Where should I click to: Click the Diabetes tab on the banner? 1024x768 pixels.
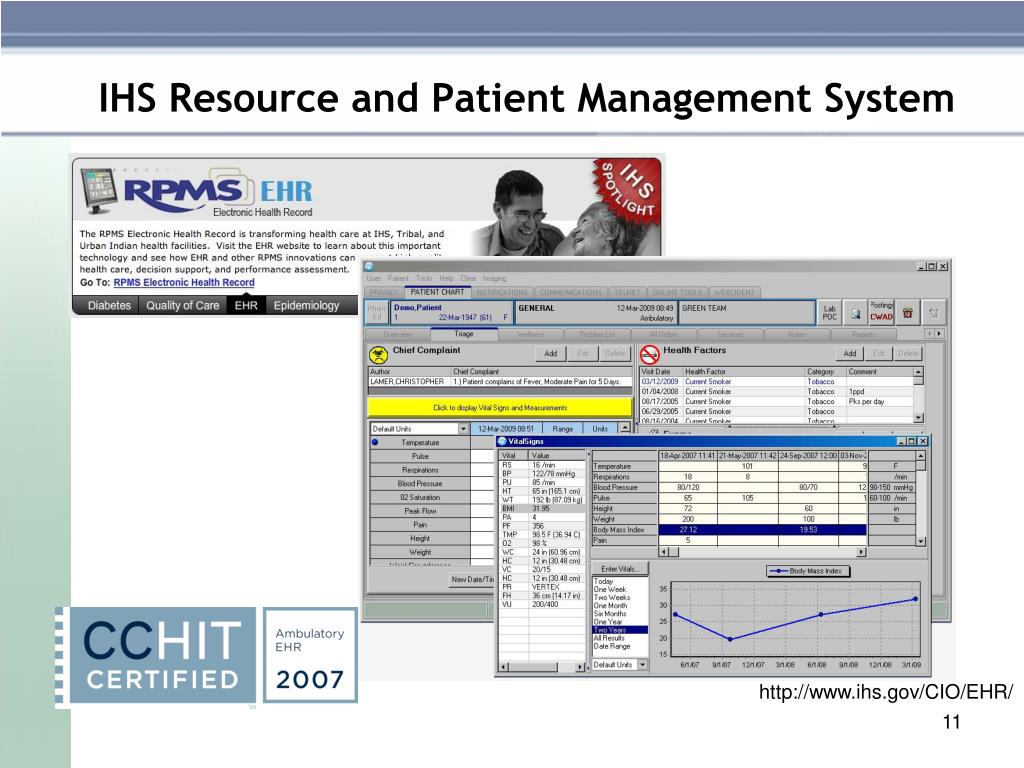(x=109, y=305)
